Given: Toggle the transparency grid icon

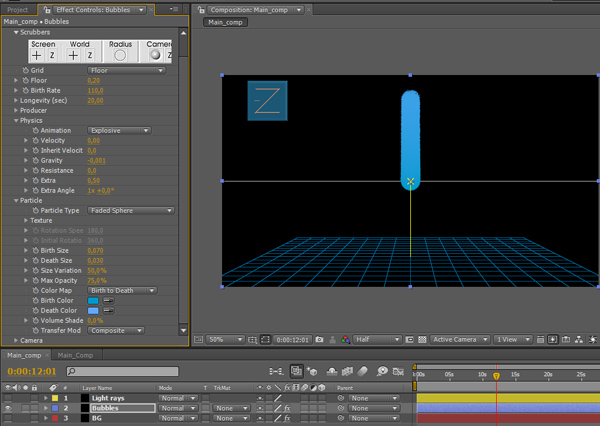Looking at the screenshot, I should pos(422,339).
